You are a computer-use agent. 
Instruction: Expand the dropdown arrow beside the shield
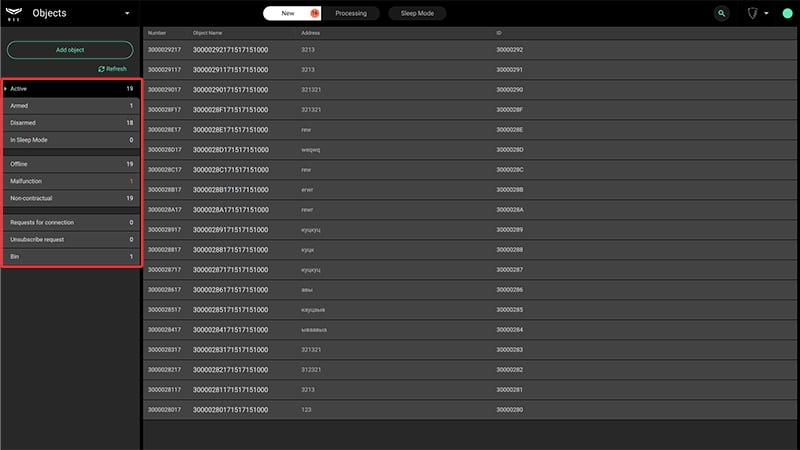point(766,13)
